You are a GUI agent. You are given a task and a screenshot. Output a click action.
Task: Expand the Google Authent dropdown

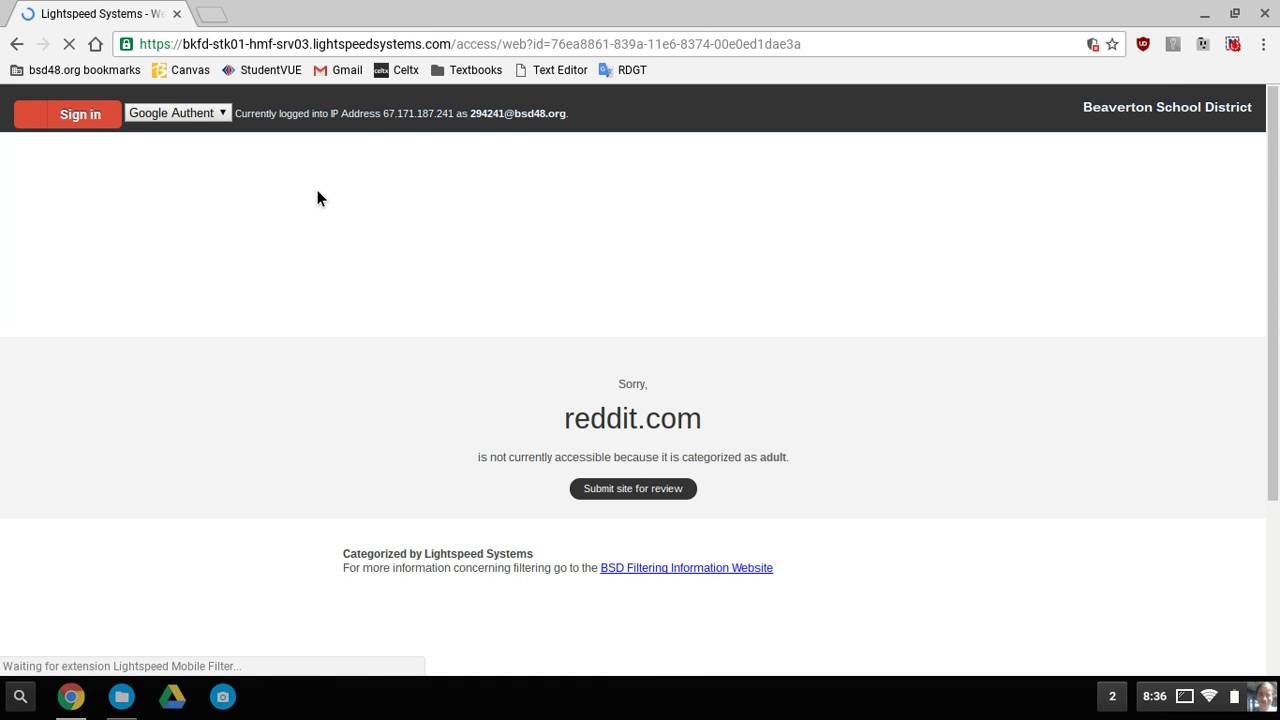[x=178, y=113]
